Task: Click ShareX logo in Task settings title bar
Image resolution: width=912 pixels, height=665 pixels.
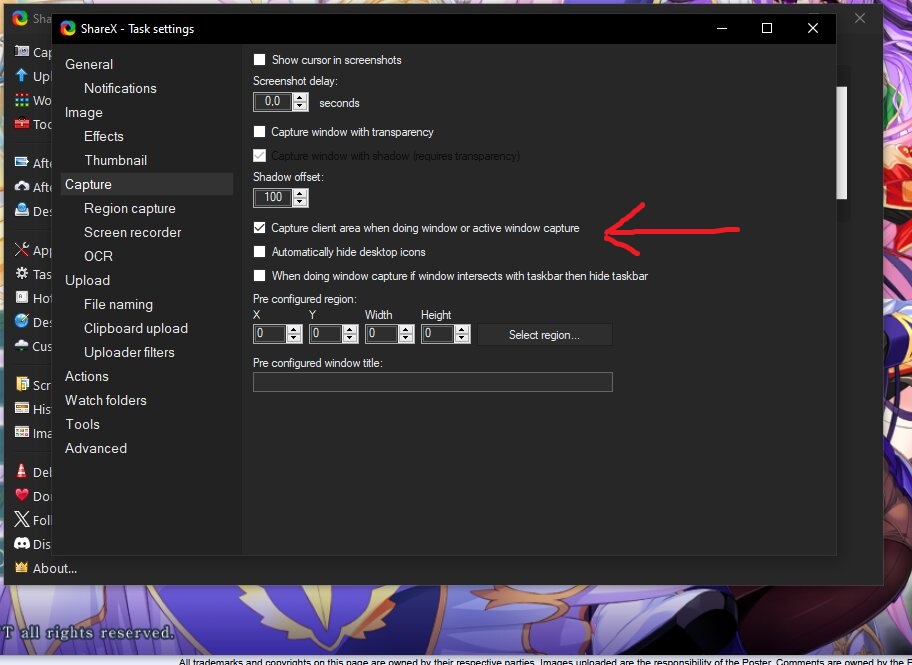Action: pos(68,29)
